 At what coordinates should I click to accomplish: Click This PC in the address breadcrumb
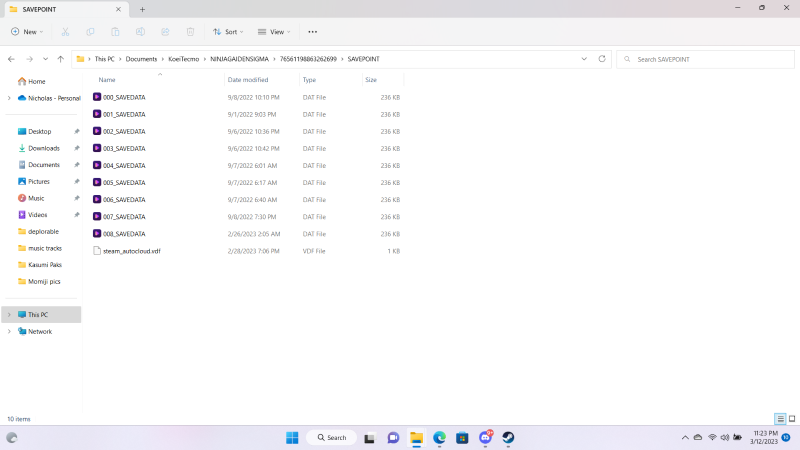[105, 59]
